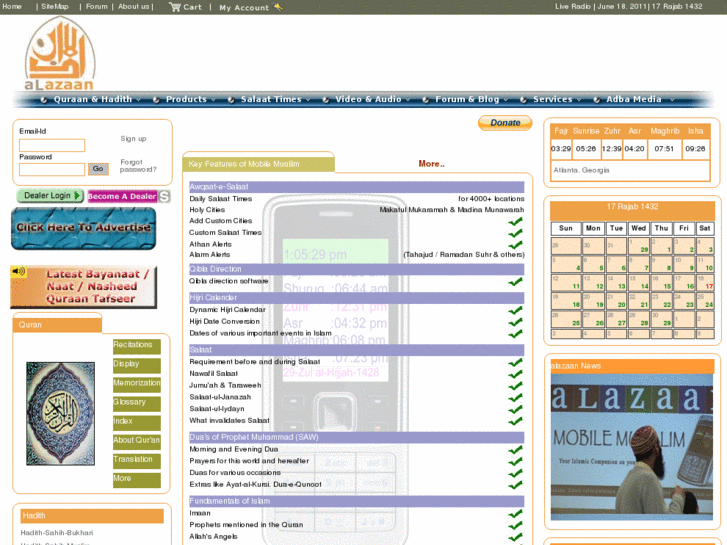Click the Go login button

pyautogui.click(x=98, y=169)
